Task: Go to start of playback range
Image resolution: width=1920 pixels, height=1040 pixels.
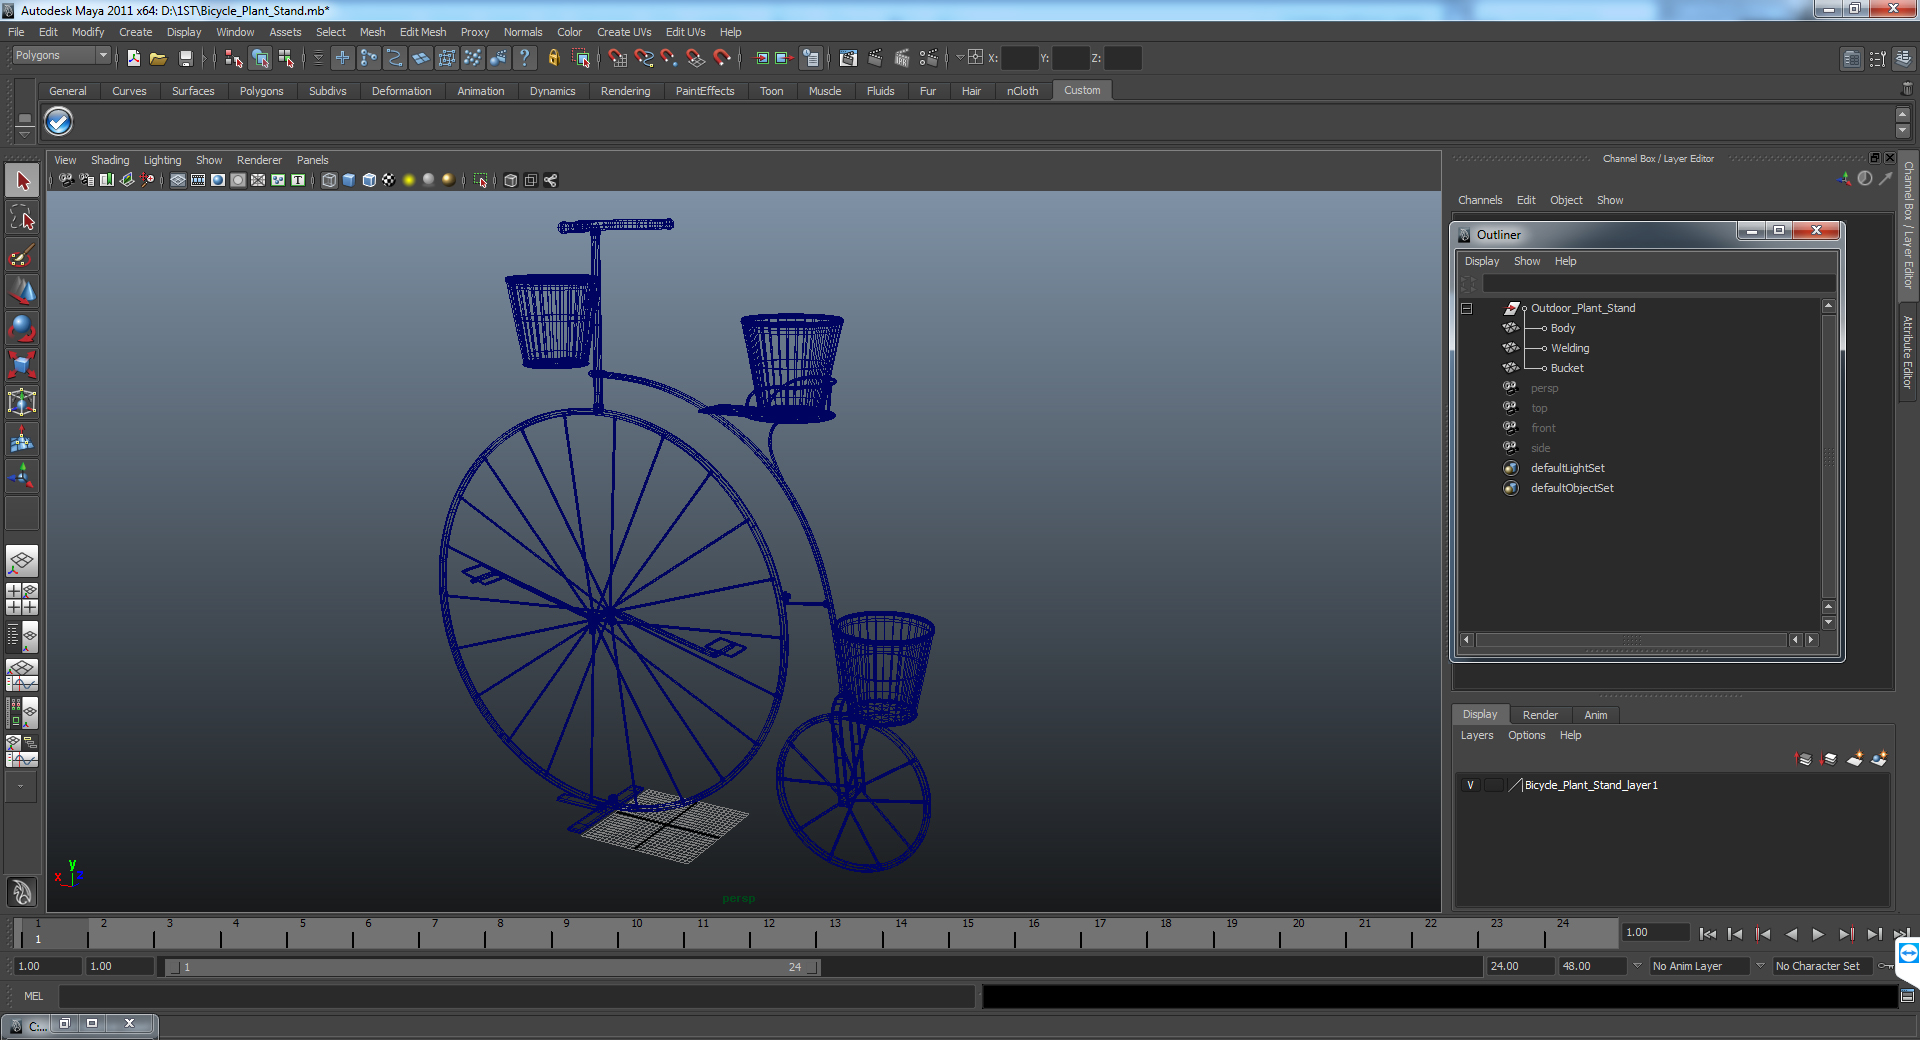Action: pyautogui.click(x=1708, y=934)
